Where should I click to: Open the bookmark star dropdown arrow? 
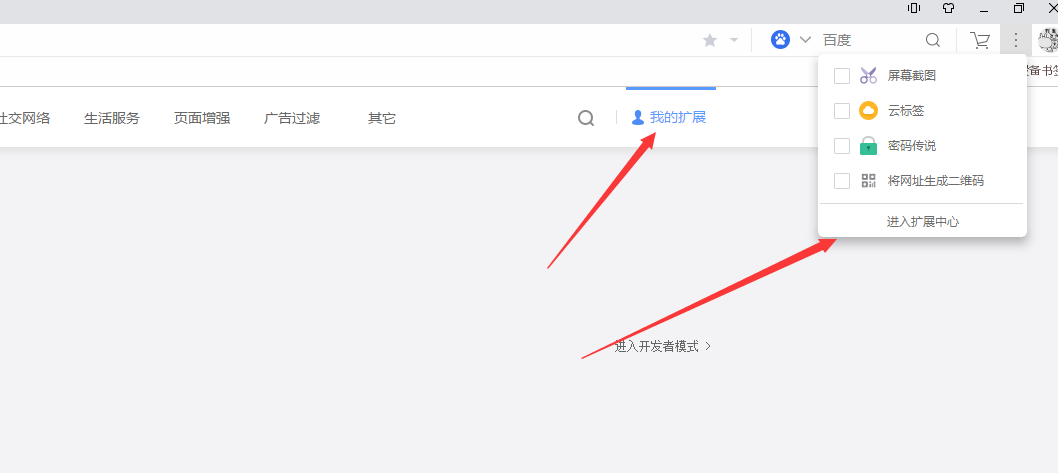pos(734,40)
